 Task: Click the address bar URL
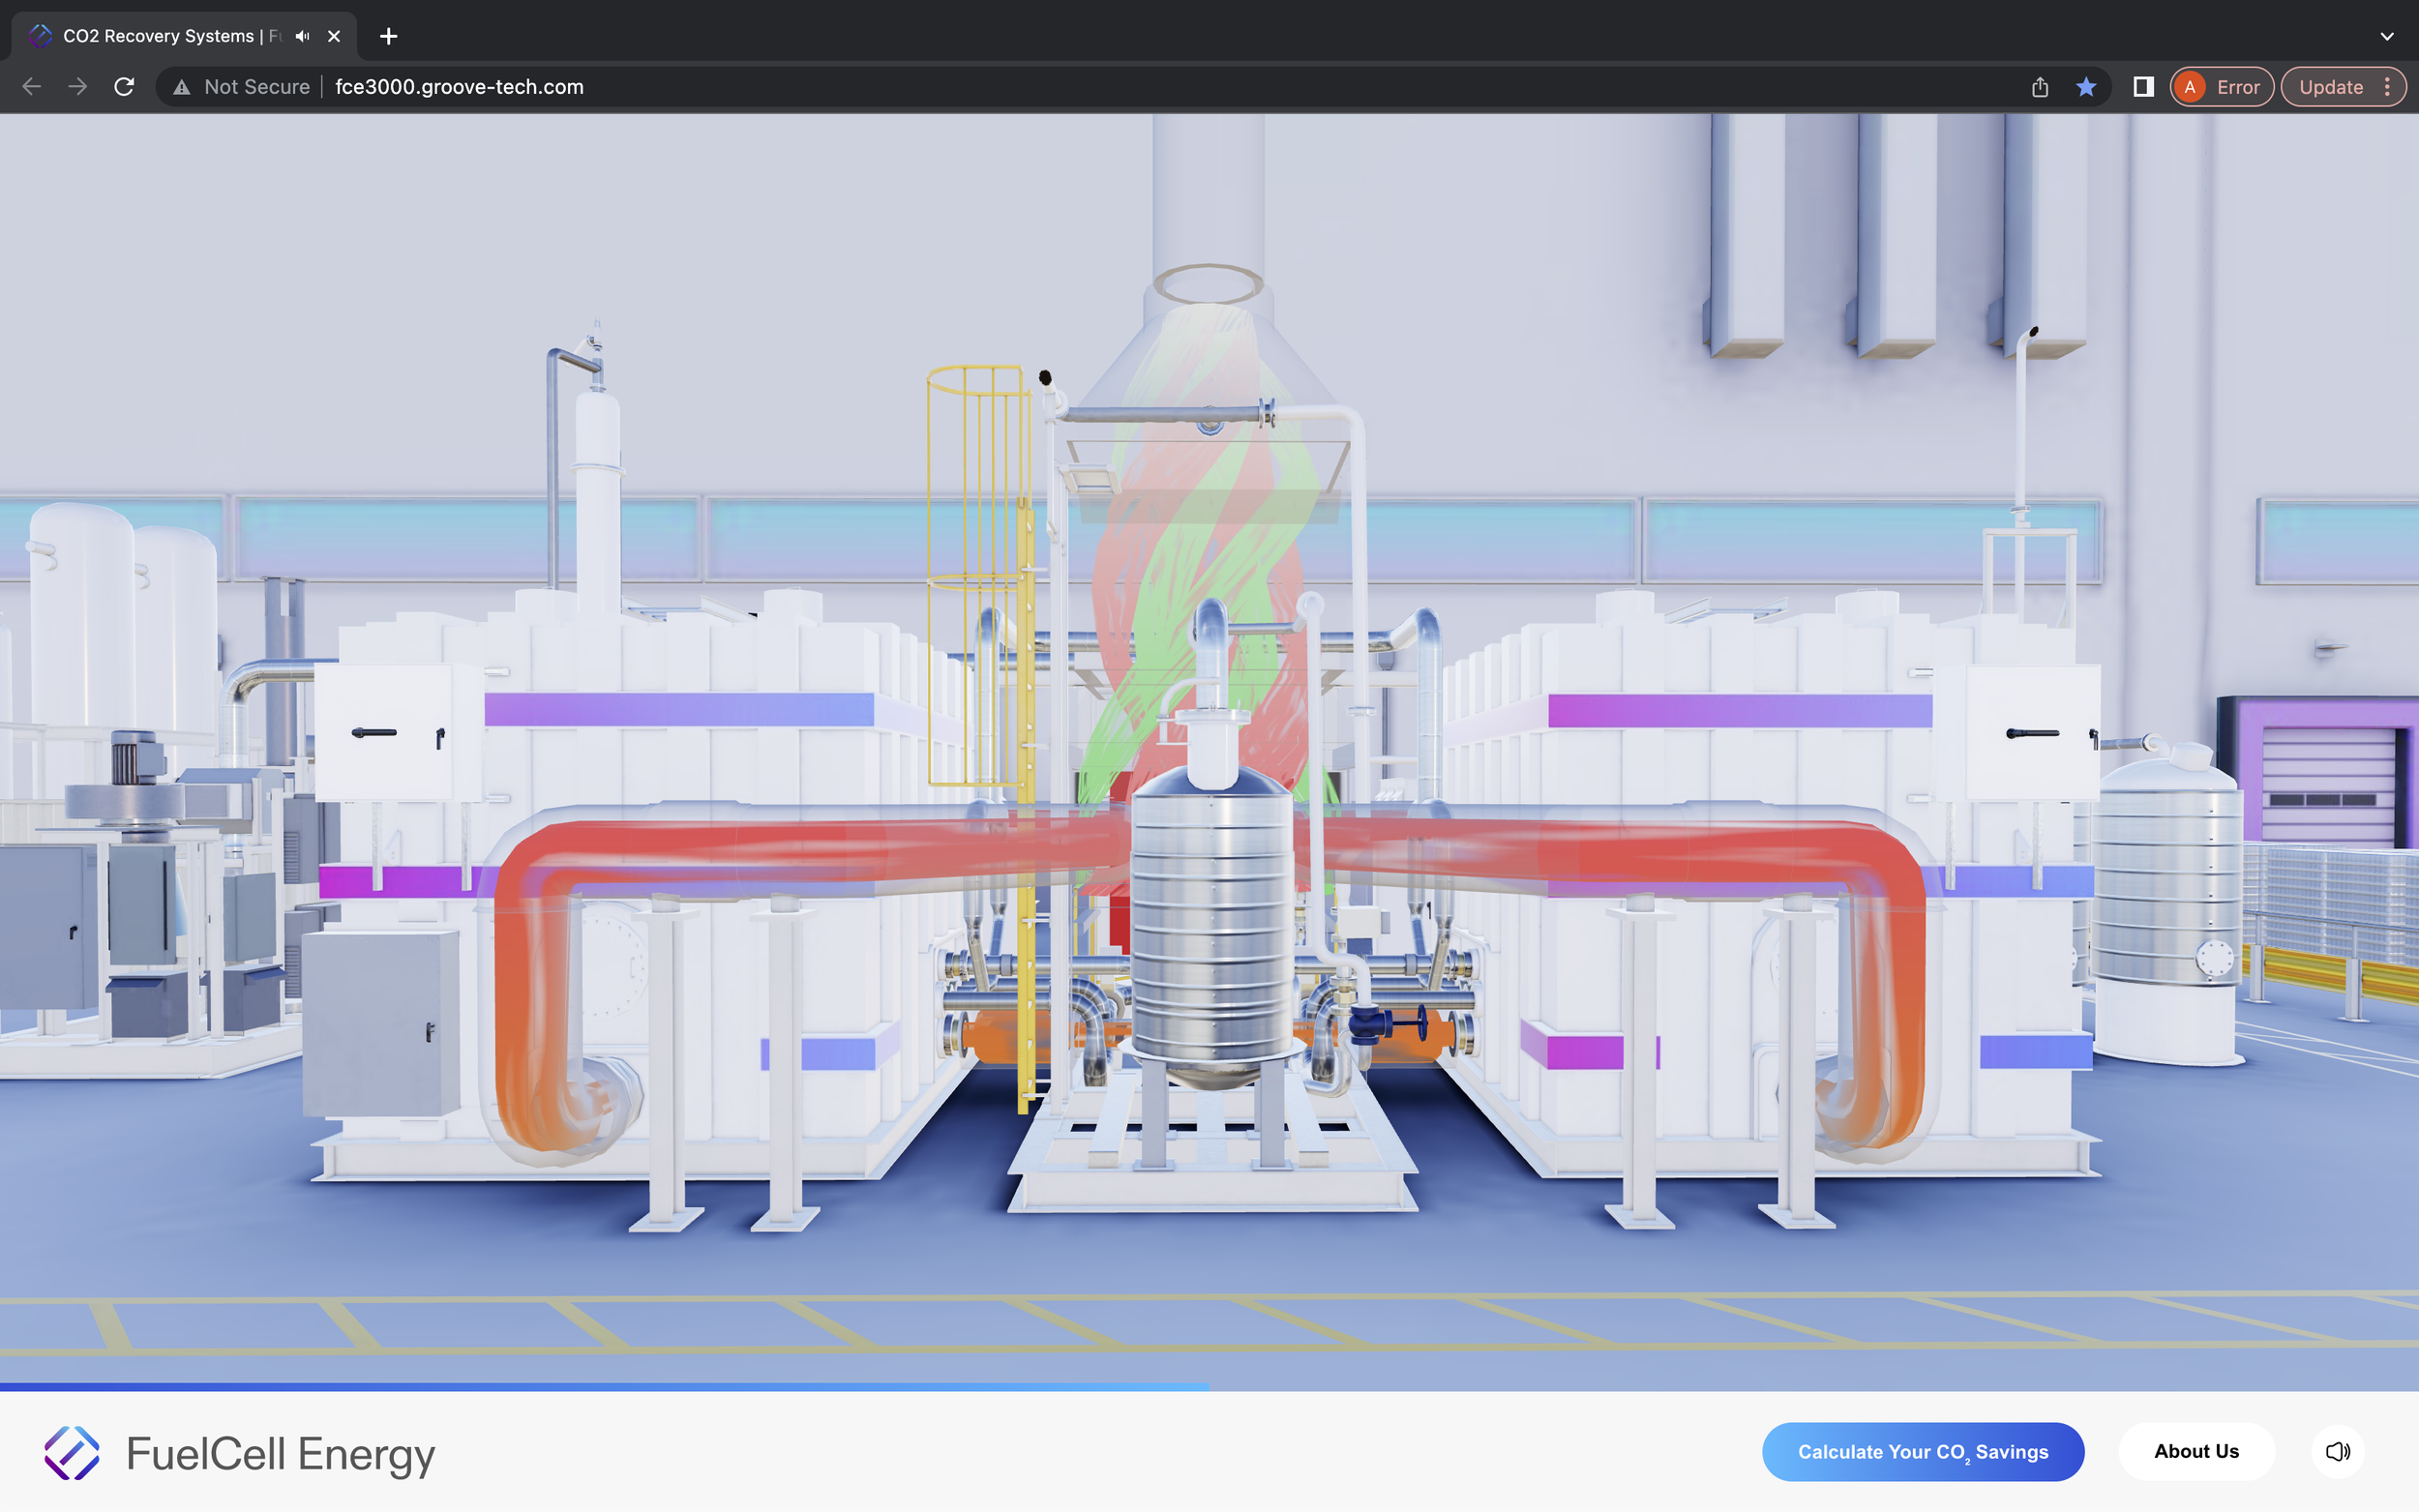click(x=459, y=87)
